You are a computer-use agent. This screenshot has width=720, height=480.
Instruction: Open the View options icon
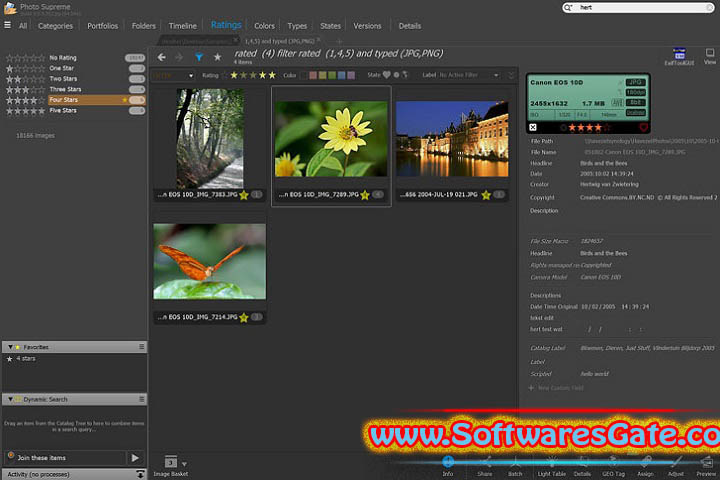(x=709, y=56)
